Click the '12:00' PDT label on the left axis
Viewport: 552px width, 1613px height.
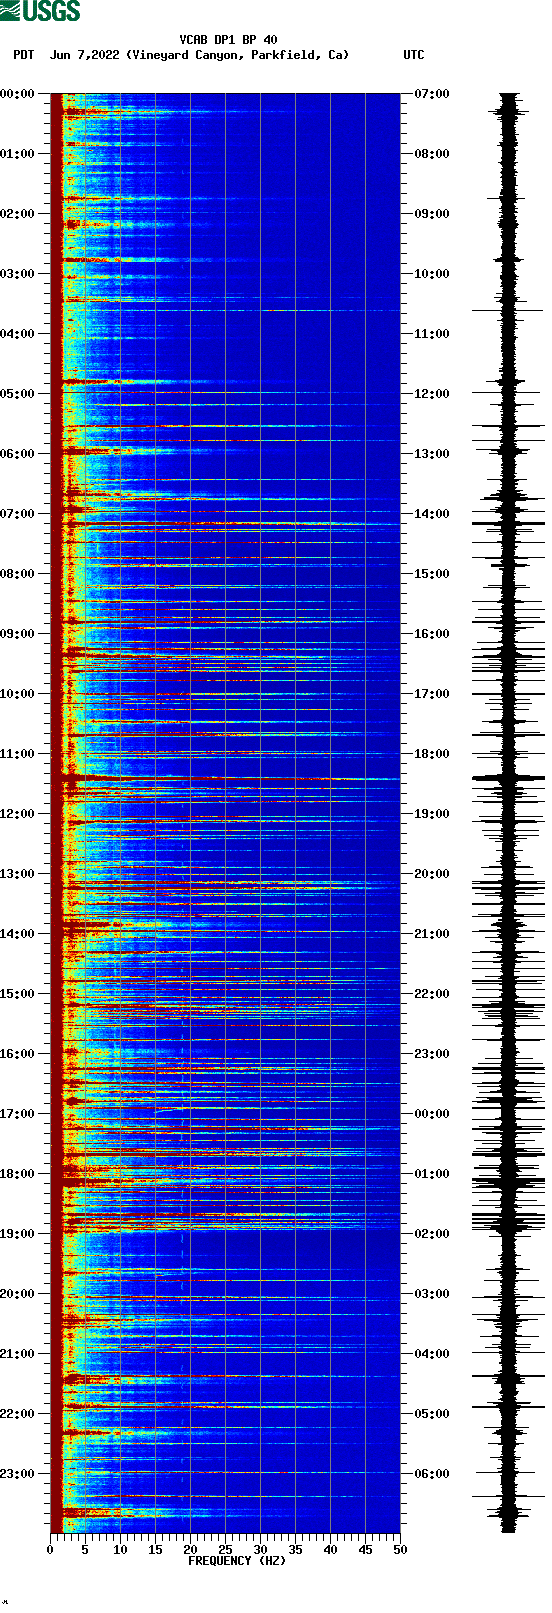pyautogui.click(x=18, y=814)
